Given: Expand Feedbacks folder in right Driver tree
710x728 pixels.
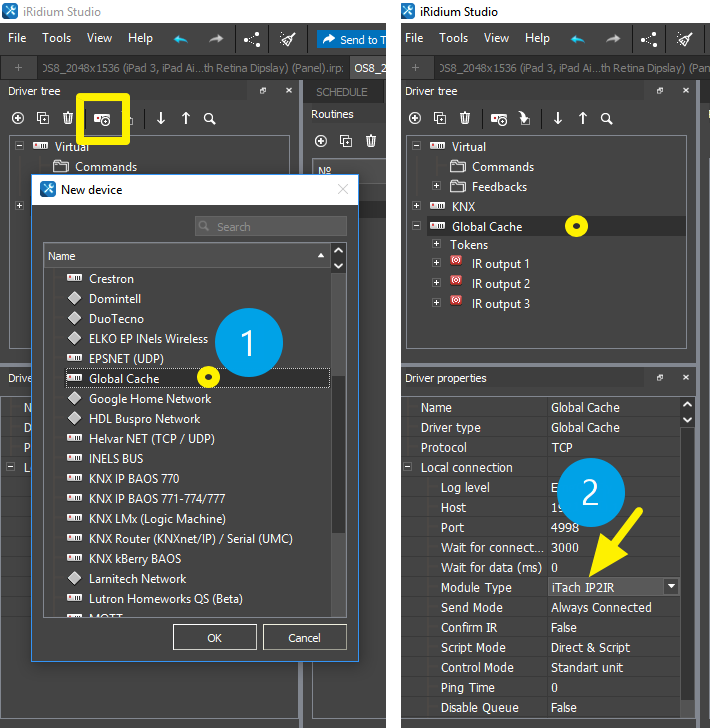Looking at the screenshot, I should (436, 186).
